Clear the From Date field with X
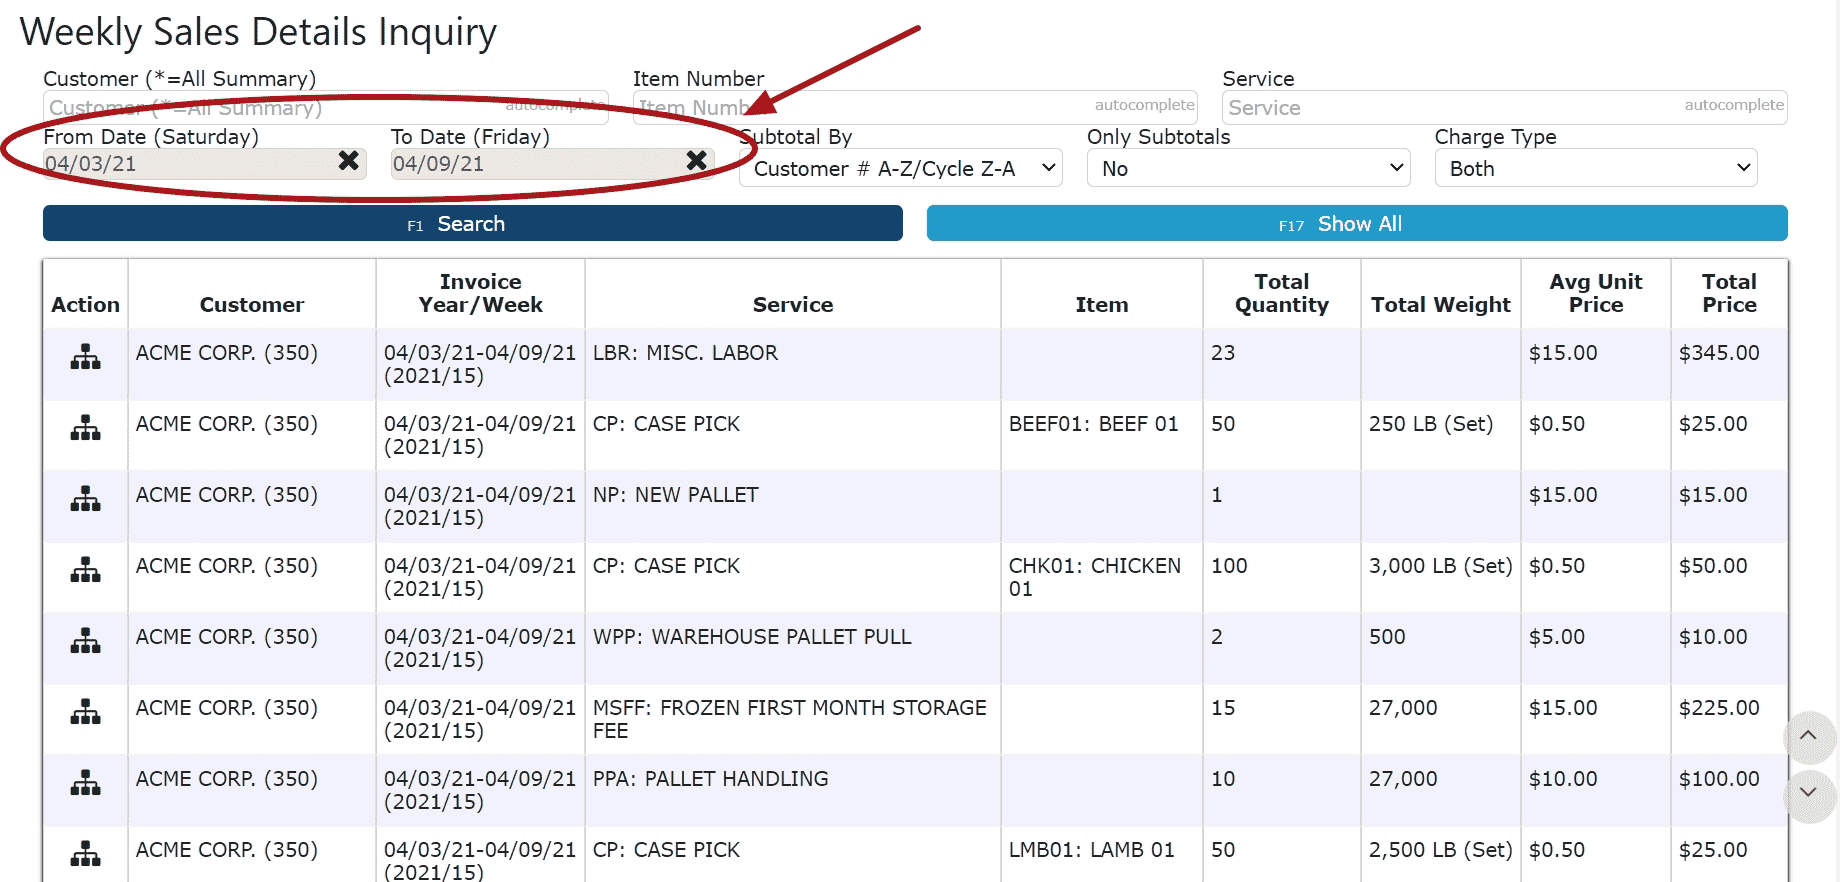This screenshot has height=882, width=1840. point(348,161)
